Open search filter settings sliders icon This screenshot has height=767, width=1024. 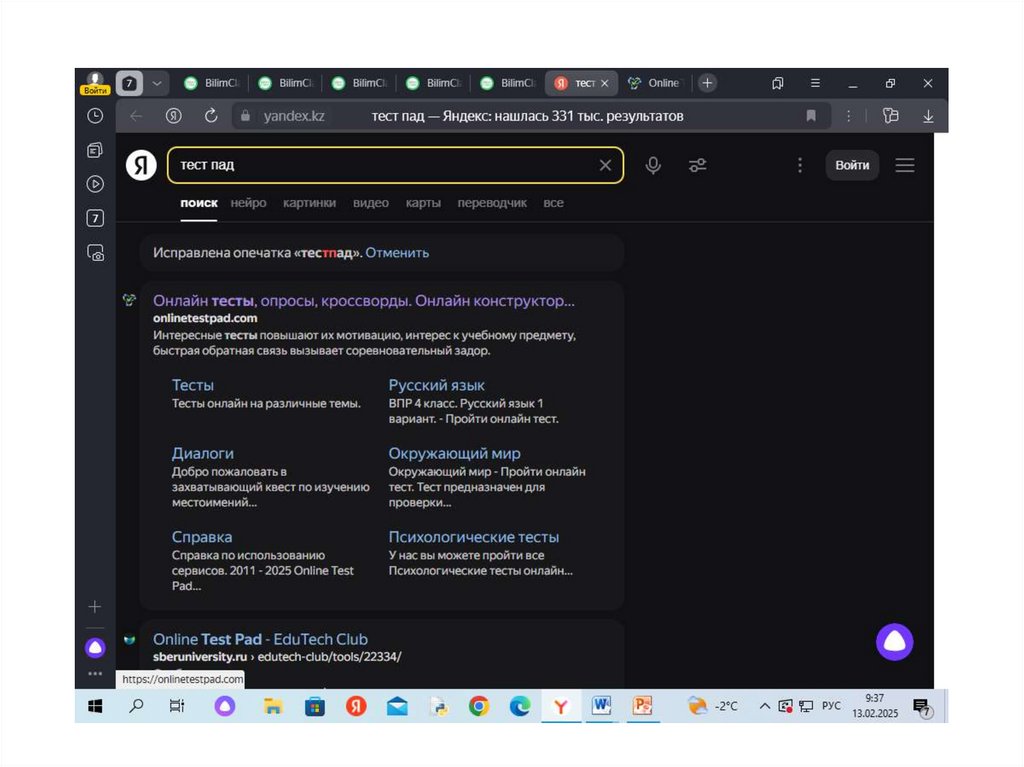pyautogui.click(x=697, y=165)
